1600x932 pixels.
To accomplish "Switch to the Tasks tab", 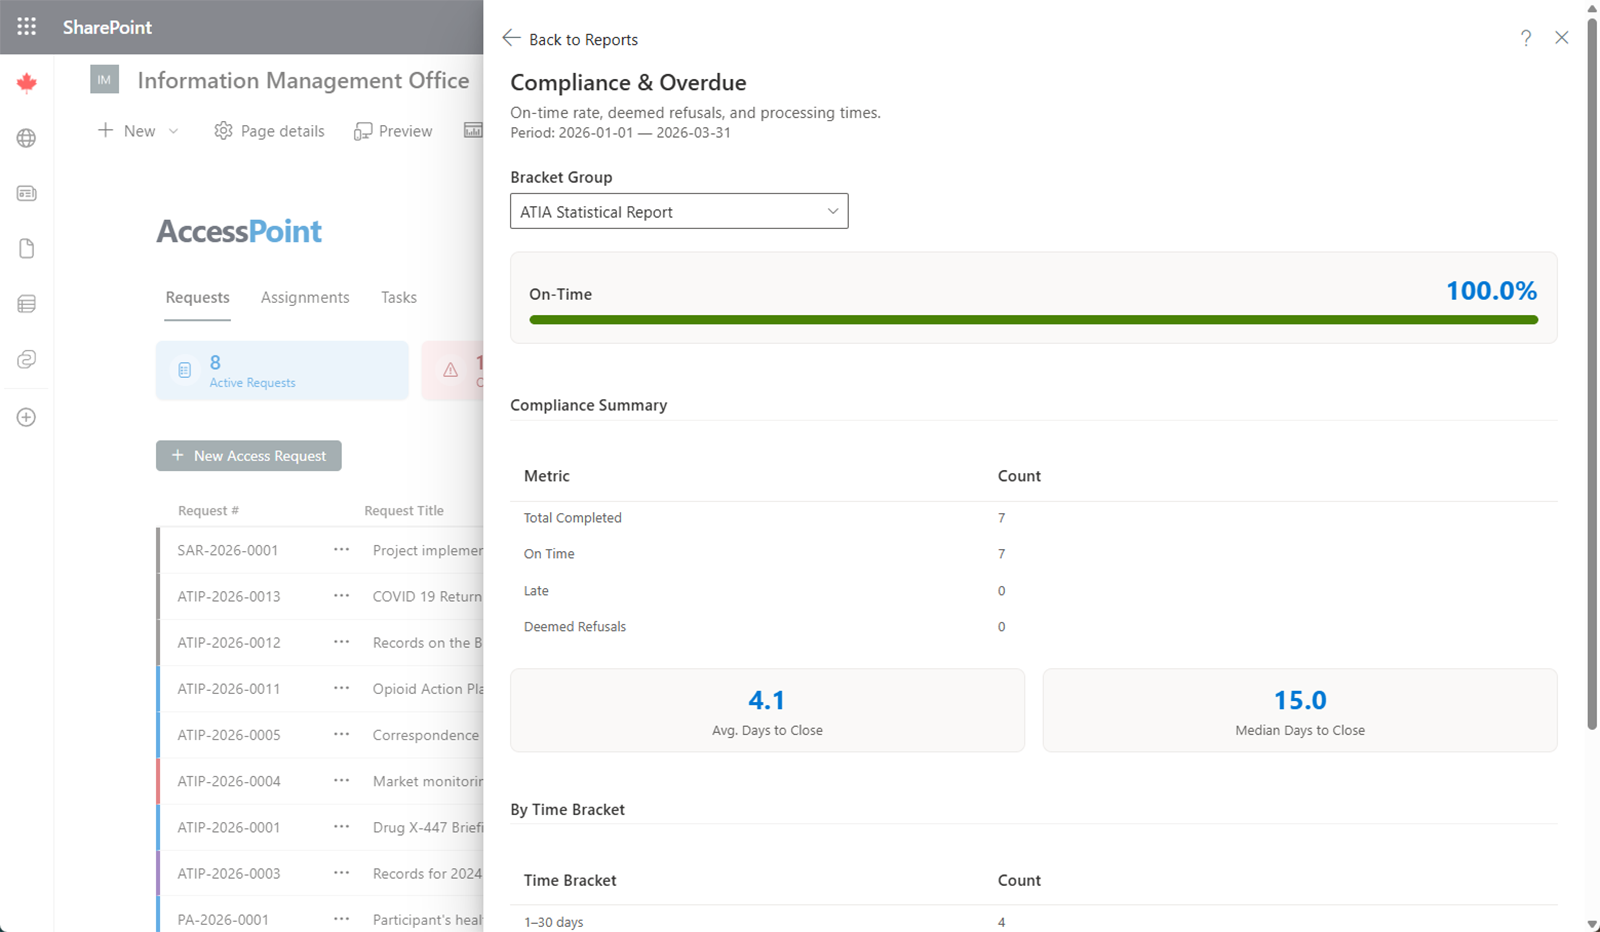I will coord(398,297).
